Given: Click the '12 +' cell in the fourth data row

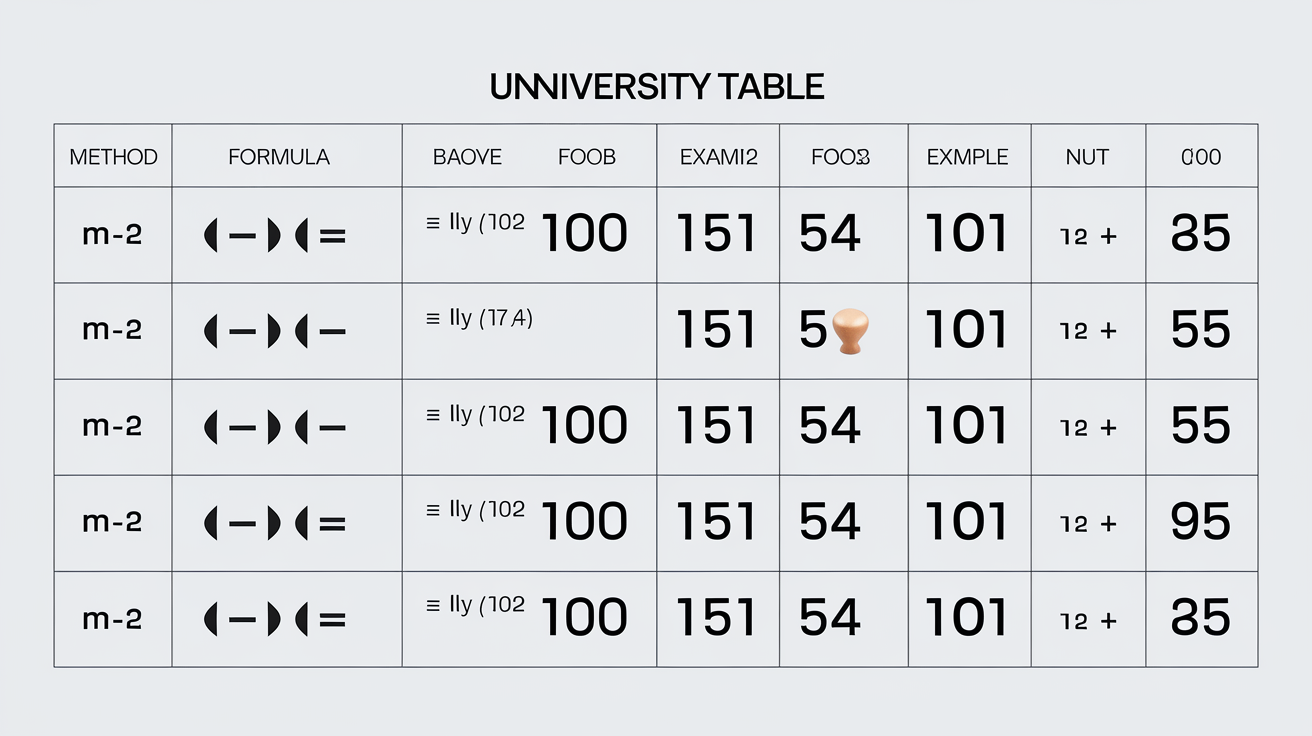Looking at the screenshot, I should coord(1088,524).
